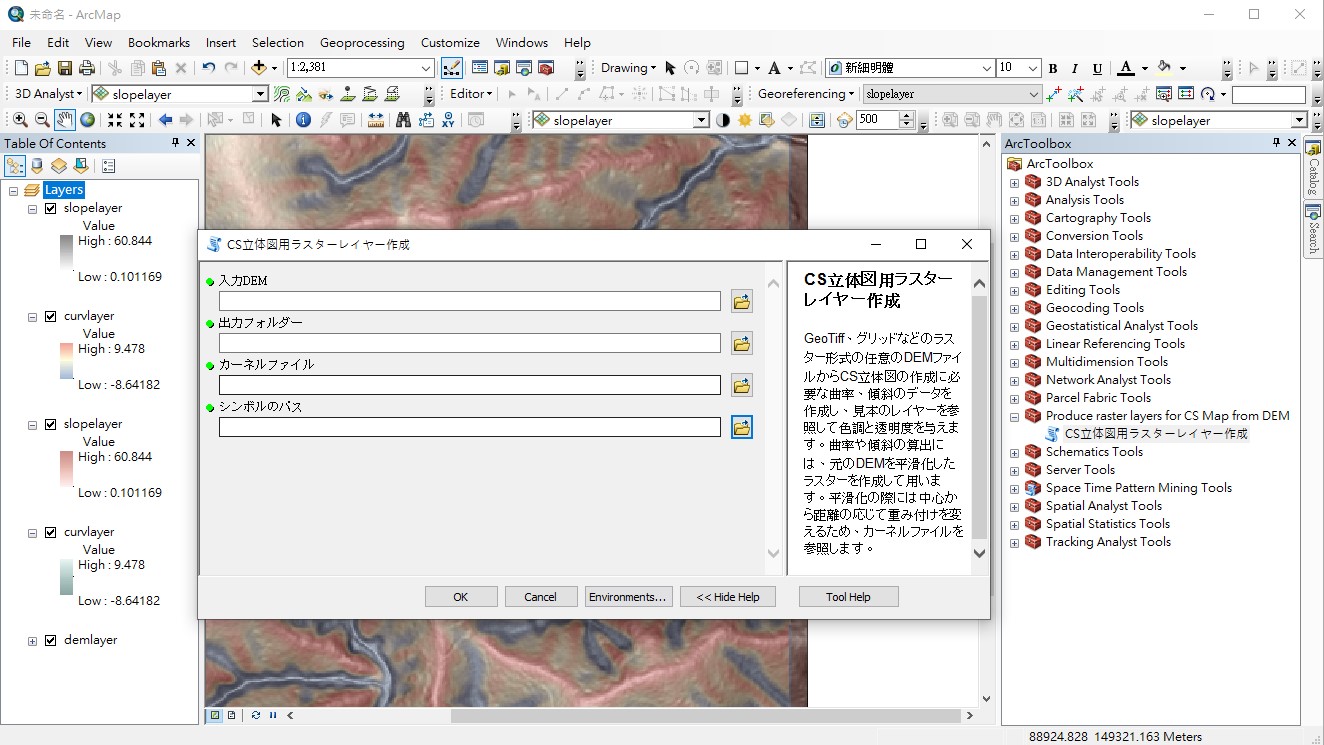Screen dimensions: 1324x745
Task: Open the Customize menu
Action: click(450, 42)
